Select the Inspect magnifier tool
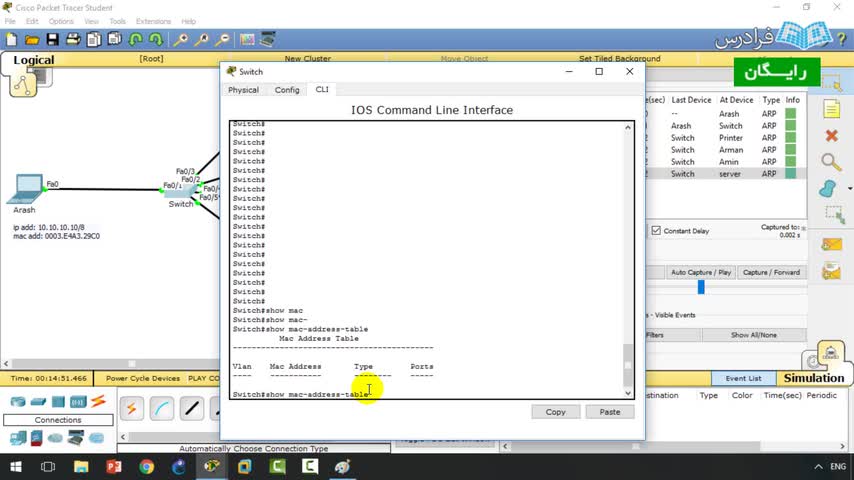Viewport: 854px width, 480px height. point(831,162)
